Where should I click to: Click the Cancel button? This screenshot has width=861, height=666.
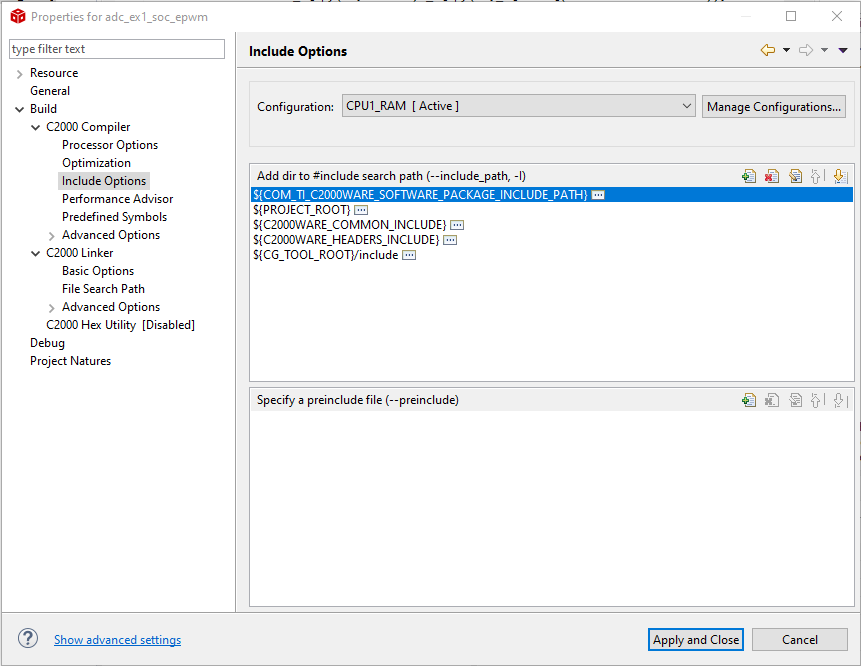[x=800, y=640]
